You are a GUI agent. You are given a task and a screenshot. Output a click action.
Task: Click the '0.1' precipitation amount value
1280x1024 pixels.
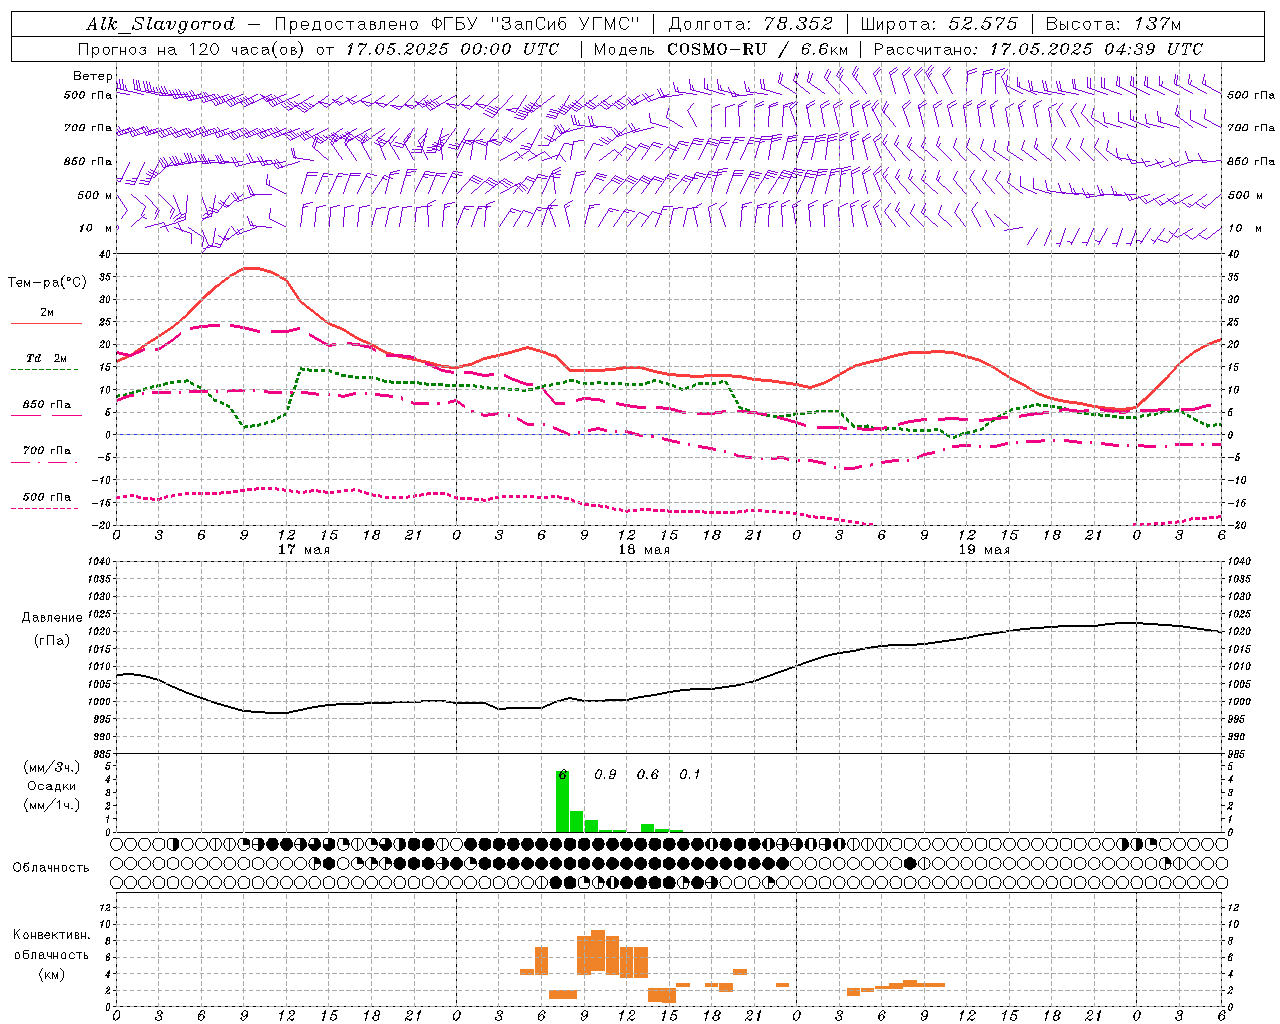click(x=690, y=775)
